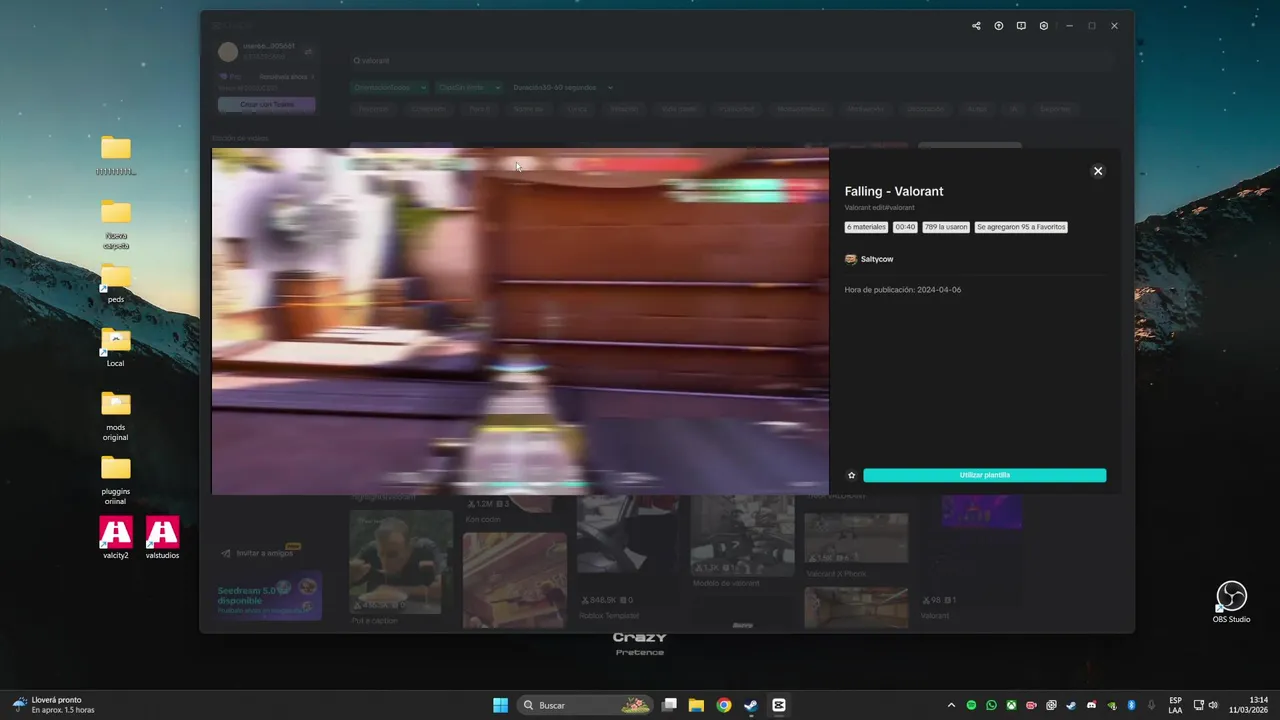Open Google Chrome from the taskbar
The width and height of the screenshot is (1280, 720).
point(724,705)
